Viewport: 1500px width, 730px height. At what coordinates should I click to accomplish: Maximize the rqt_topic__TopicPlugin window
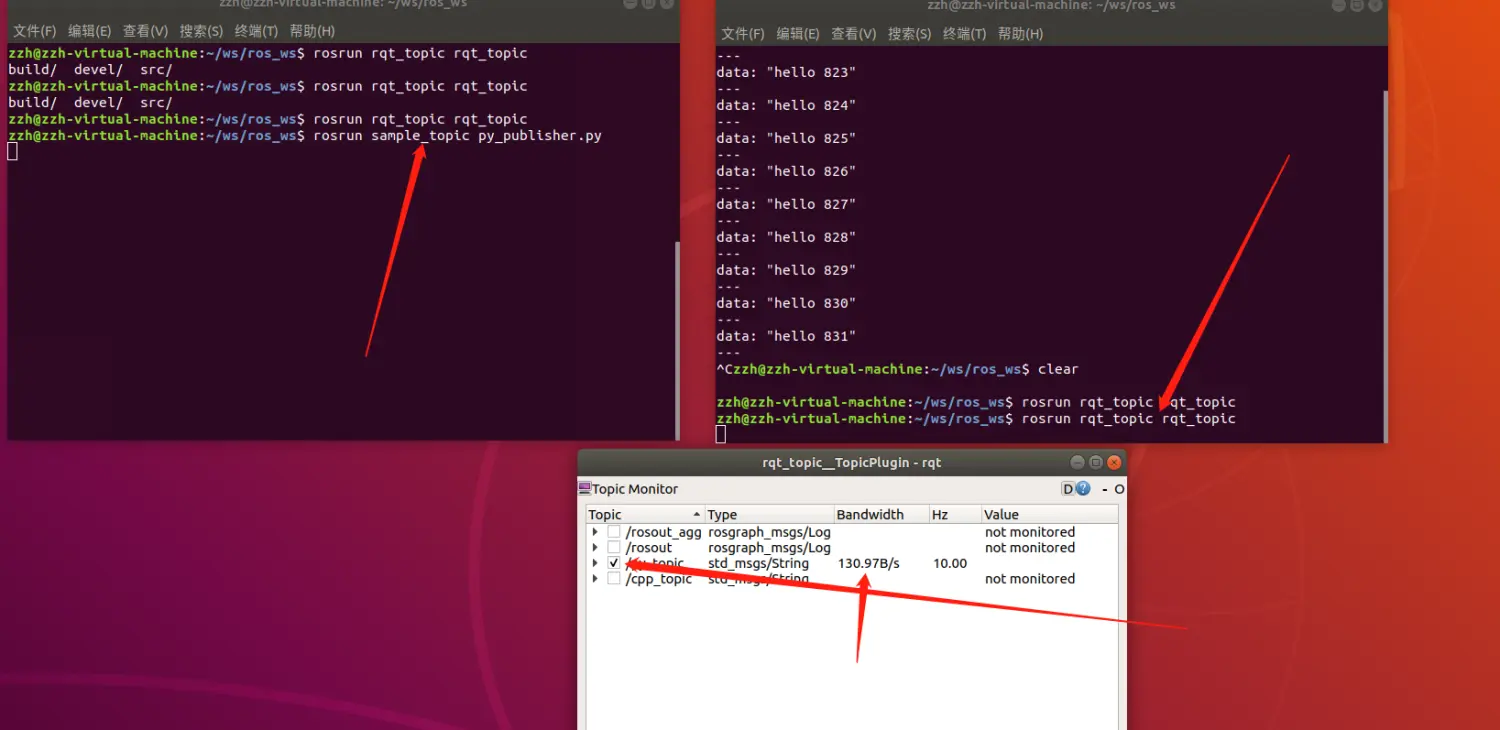pos(1096,462)
